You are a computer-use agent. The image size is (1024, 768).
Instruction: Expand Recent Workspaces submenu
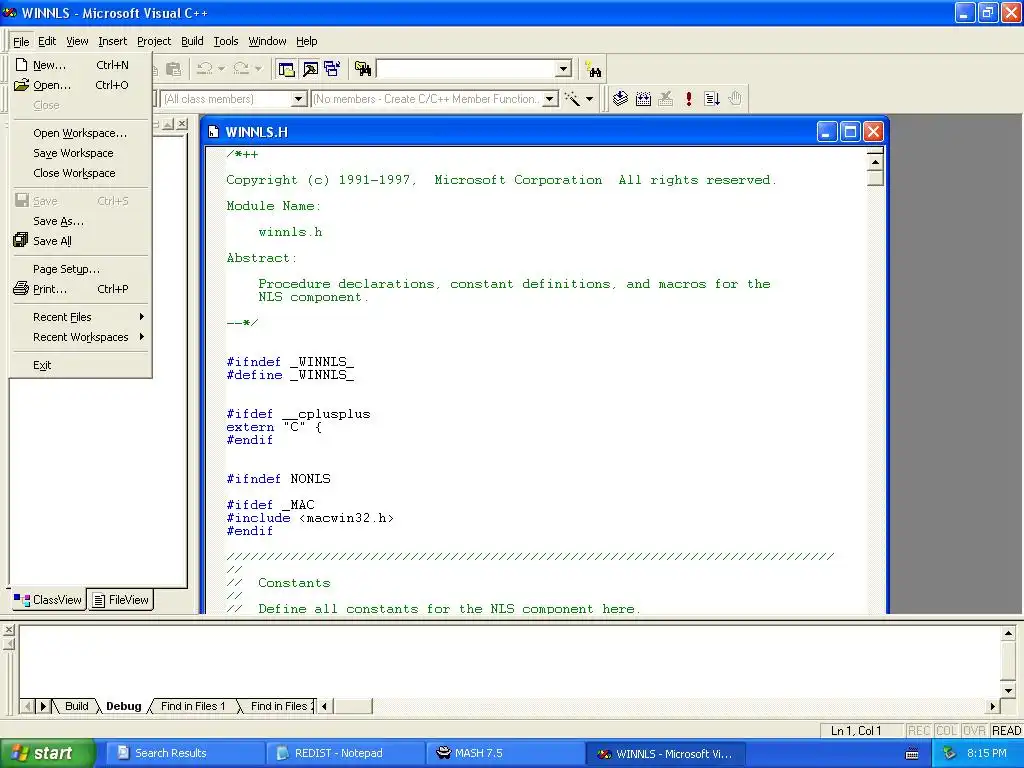click(81, 337)
